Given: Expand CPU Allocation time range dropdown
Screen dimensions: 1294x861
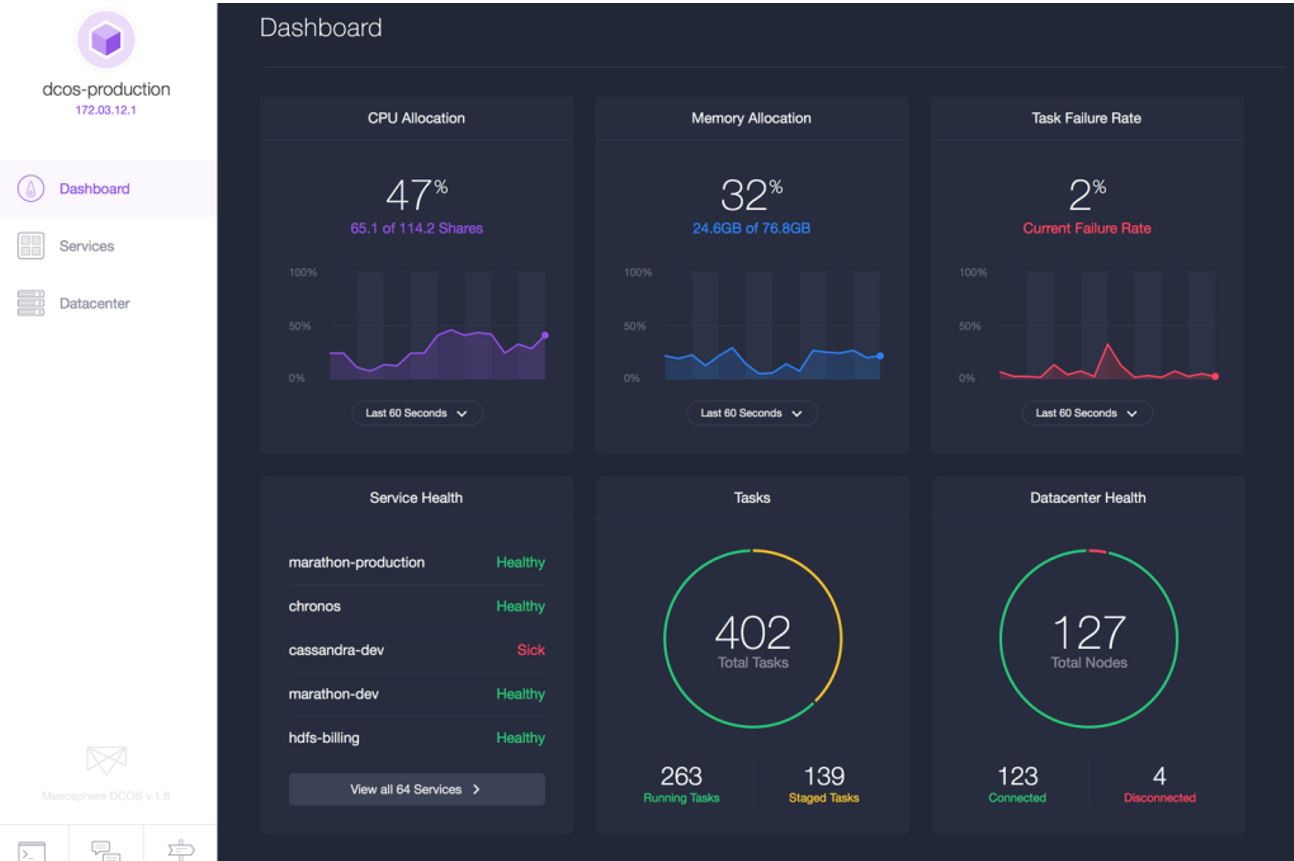Looking at the screenshot, I should (416, 413).
